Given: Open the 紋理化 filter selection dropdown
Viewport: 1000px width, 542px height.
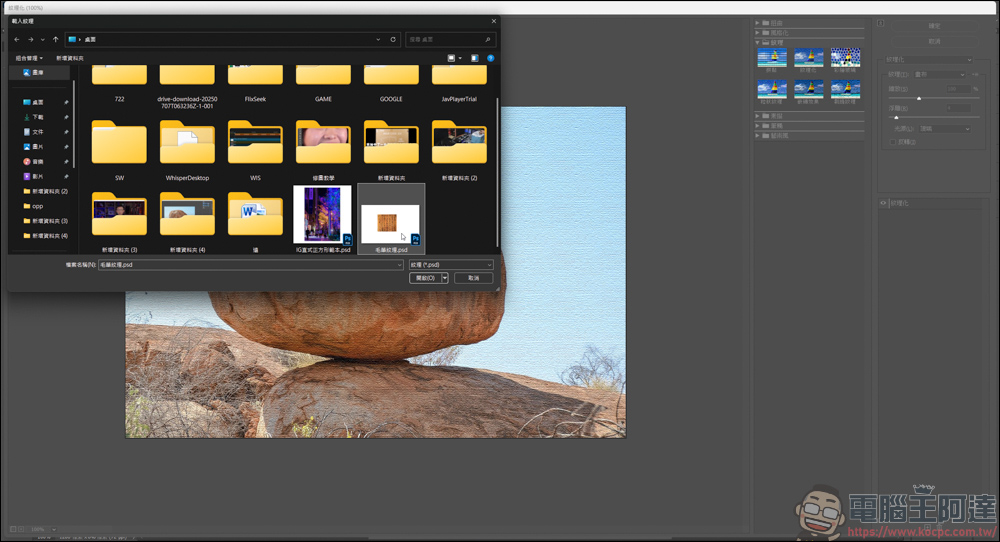Looking at the screenshot, I should [x=929, y=60].
